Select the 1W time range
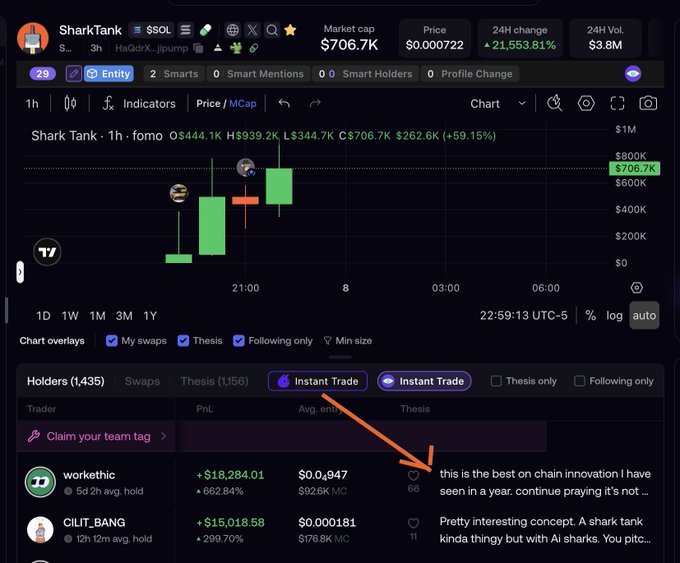The width and height of the screenshot is (680, 563). [70, 316]
